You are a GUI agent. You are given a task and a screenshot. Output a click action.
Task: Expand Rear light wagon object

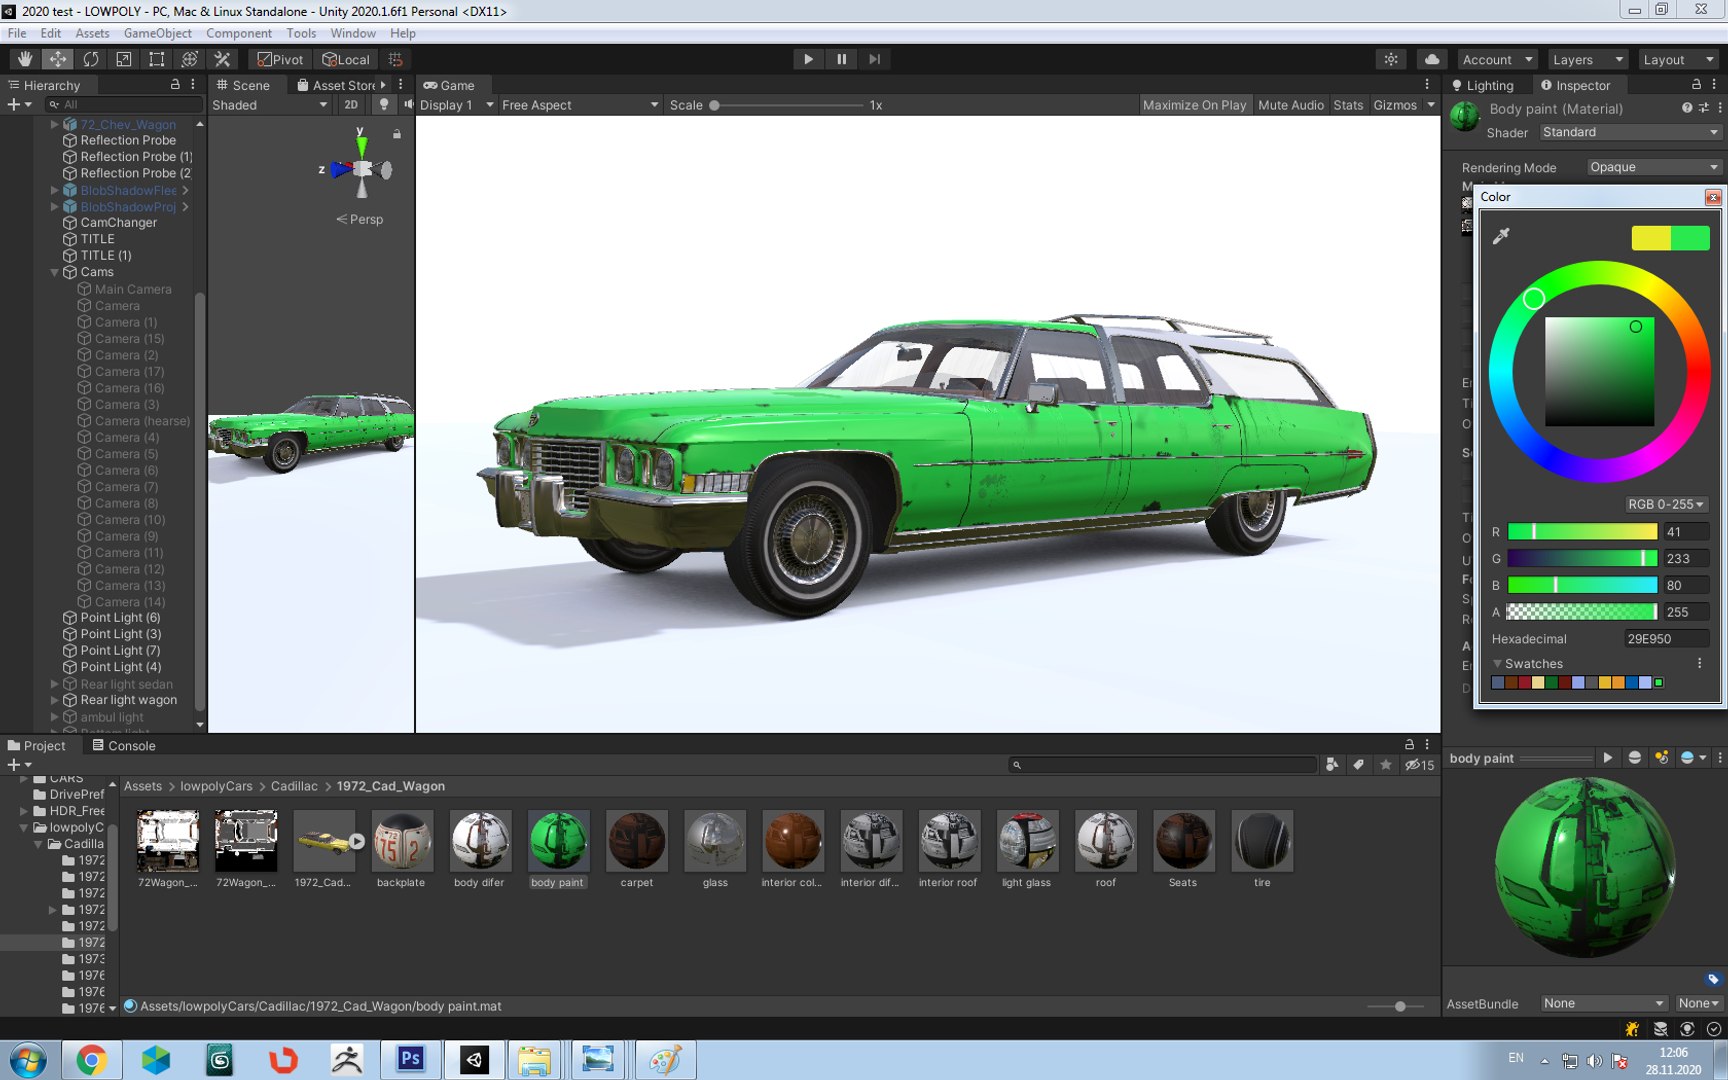tap(55, 700)
